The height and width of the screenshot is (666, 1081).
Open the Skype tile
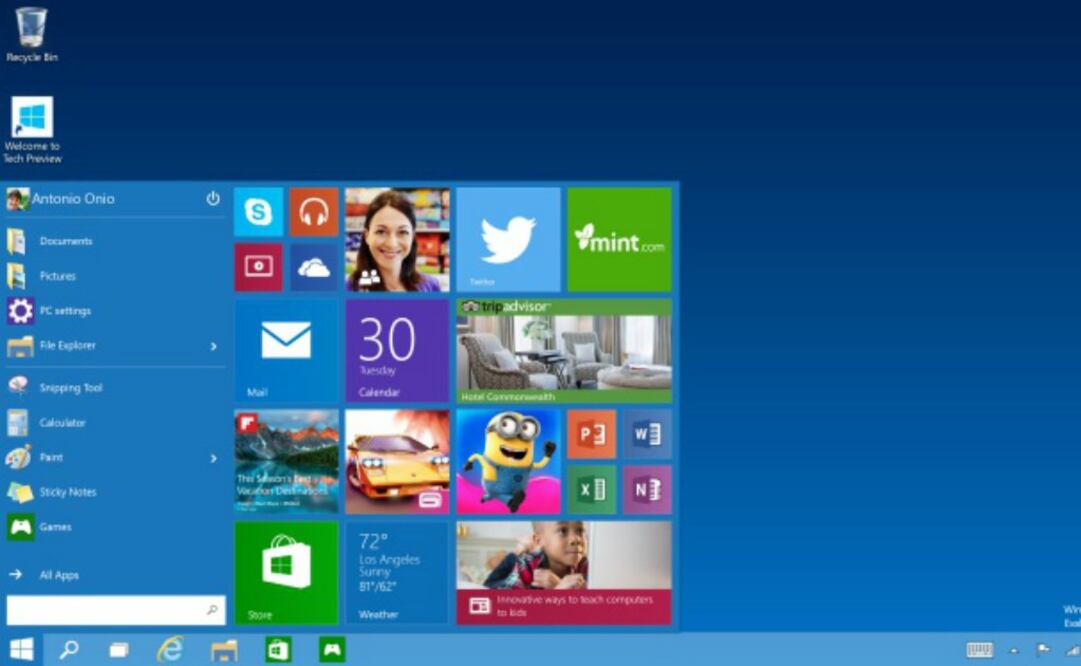tap(258, 212)
